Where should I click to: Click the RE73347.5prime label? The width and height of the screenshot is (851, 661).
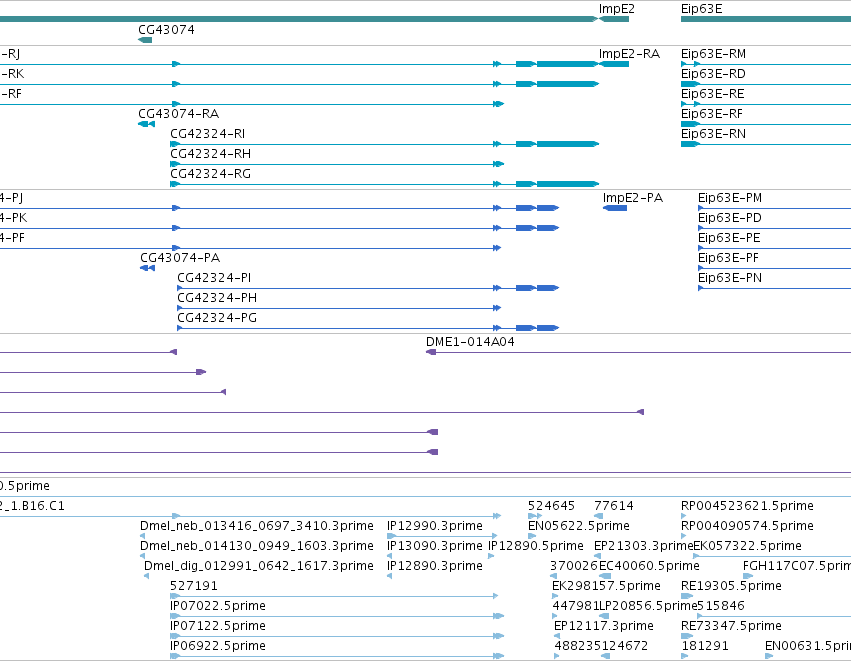pyautogui.click(x=731, y=626)
